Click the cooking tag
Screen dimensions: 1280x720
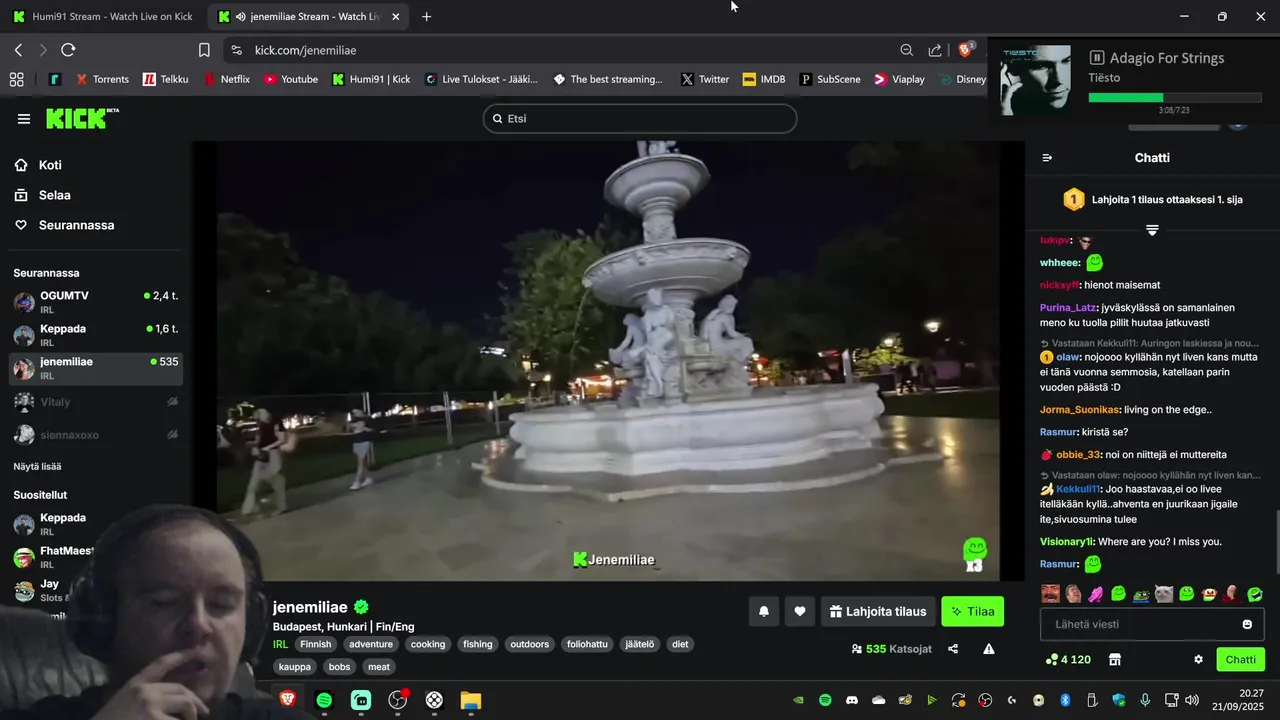pyautogui.click(x=428, y=644)
